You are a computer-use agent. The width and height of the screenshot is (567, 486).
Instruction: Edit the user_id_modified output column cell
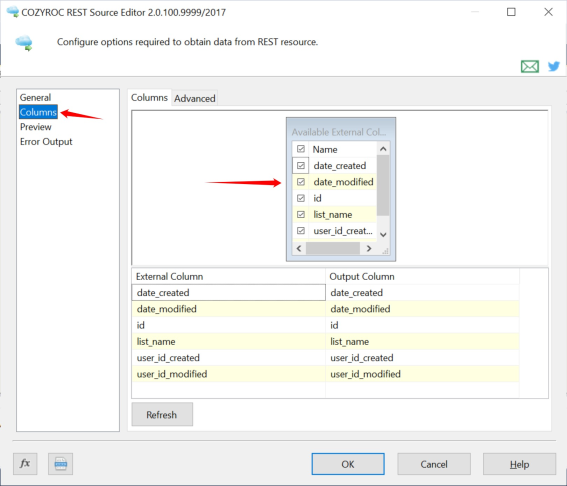[422, 374]
